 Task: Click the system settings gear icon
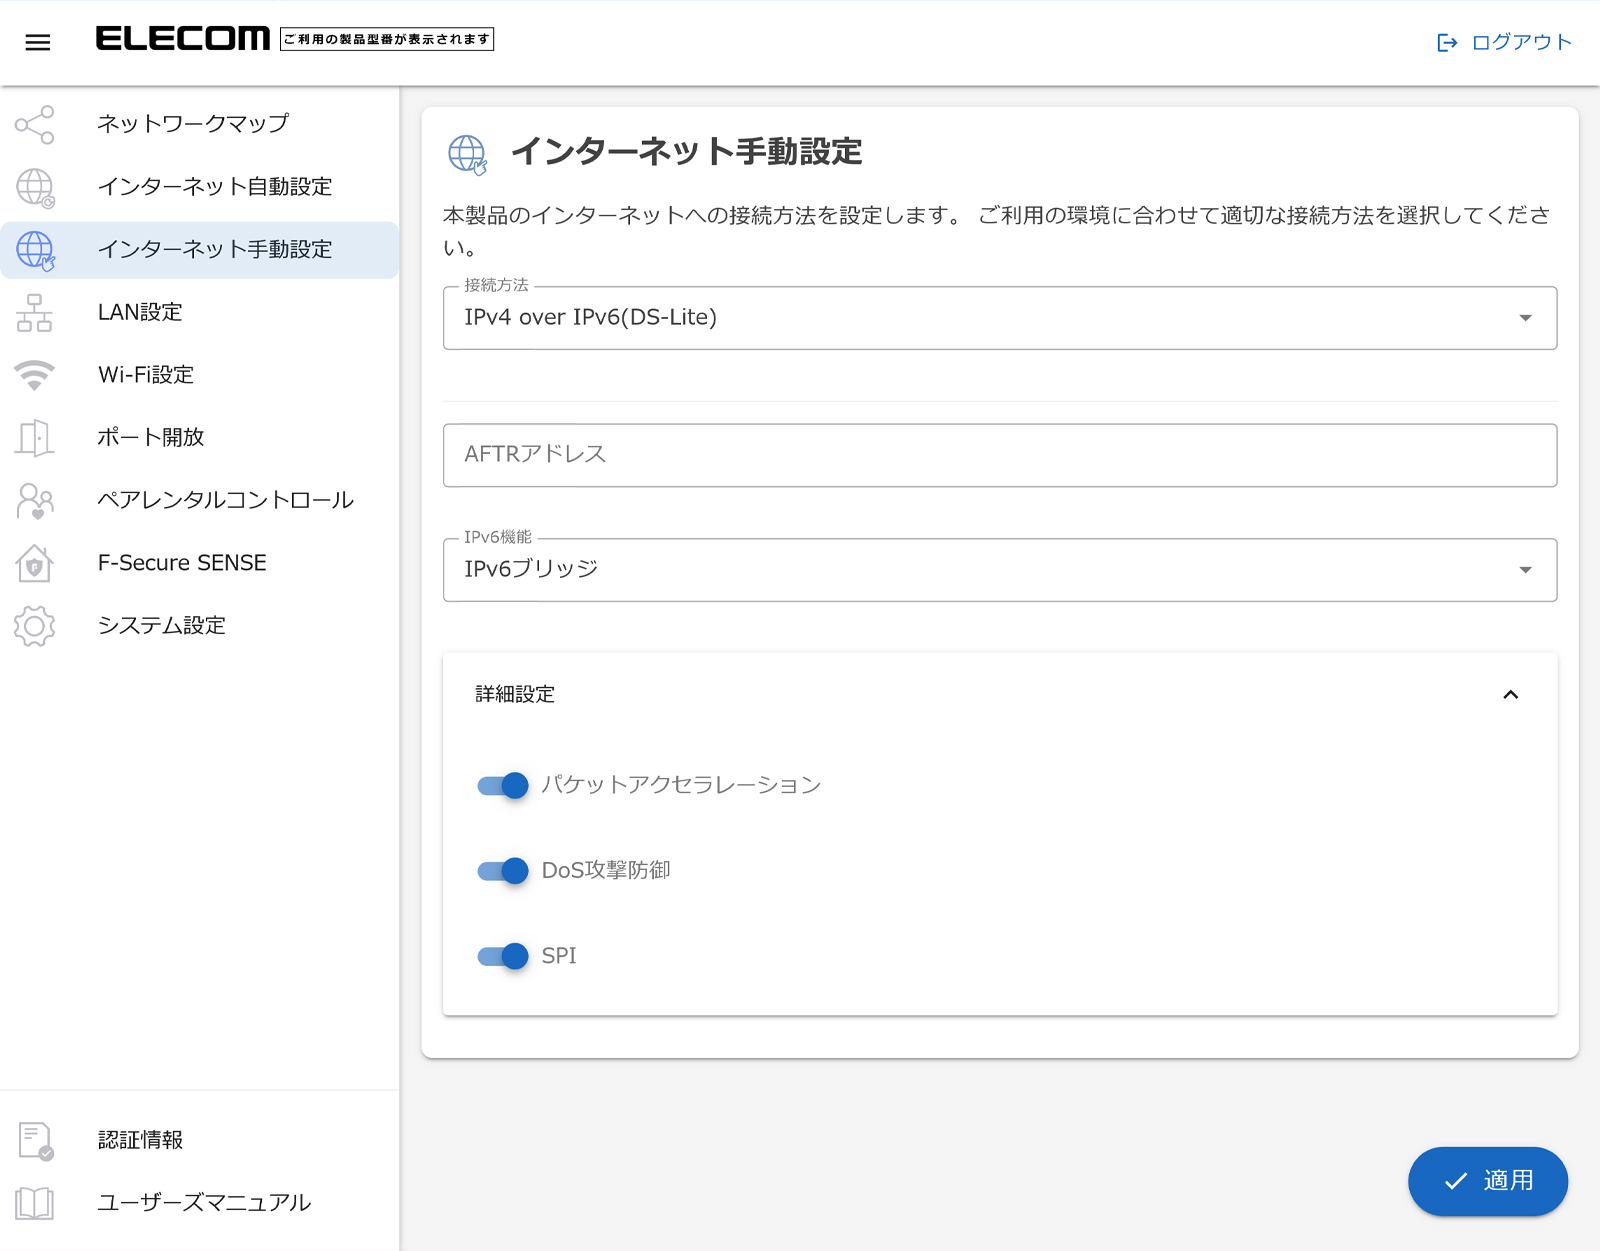point(35,626)
